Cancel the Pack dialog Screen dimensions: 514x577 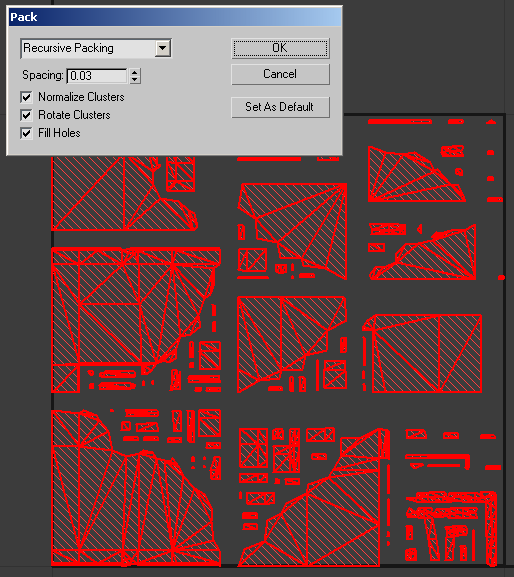tap(280, 74)
